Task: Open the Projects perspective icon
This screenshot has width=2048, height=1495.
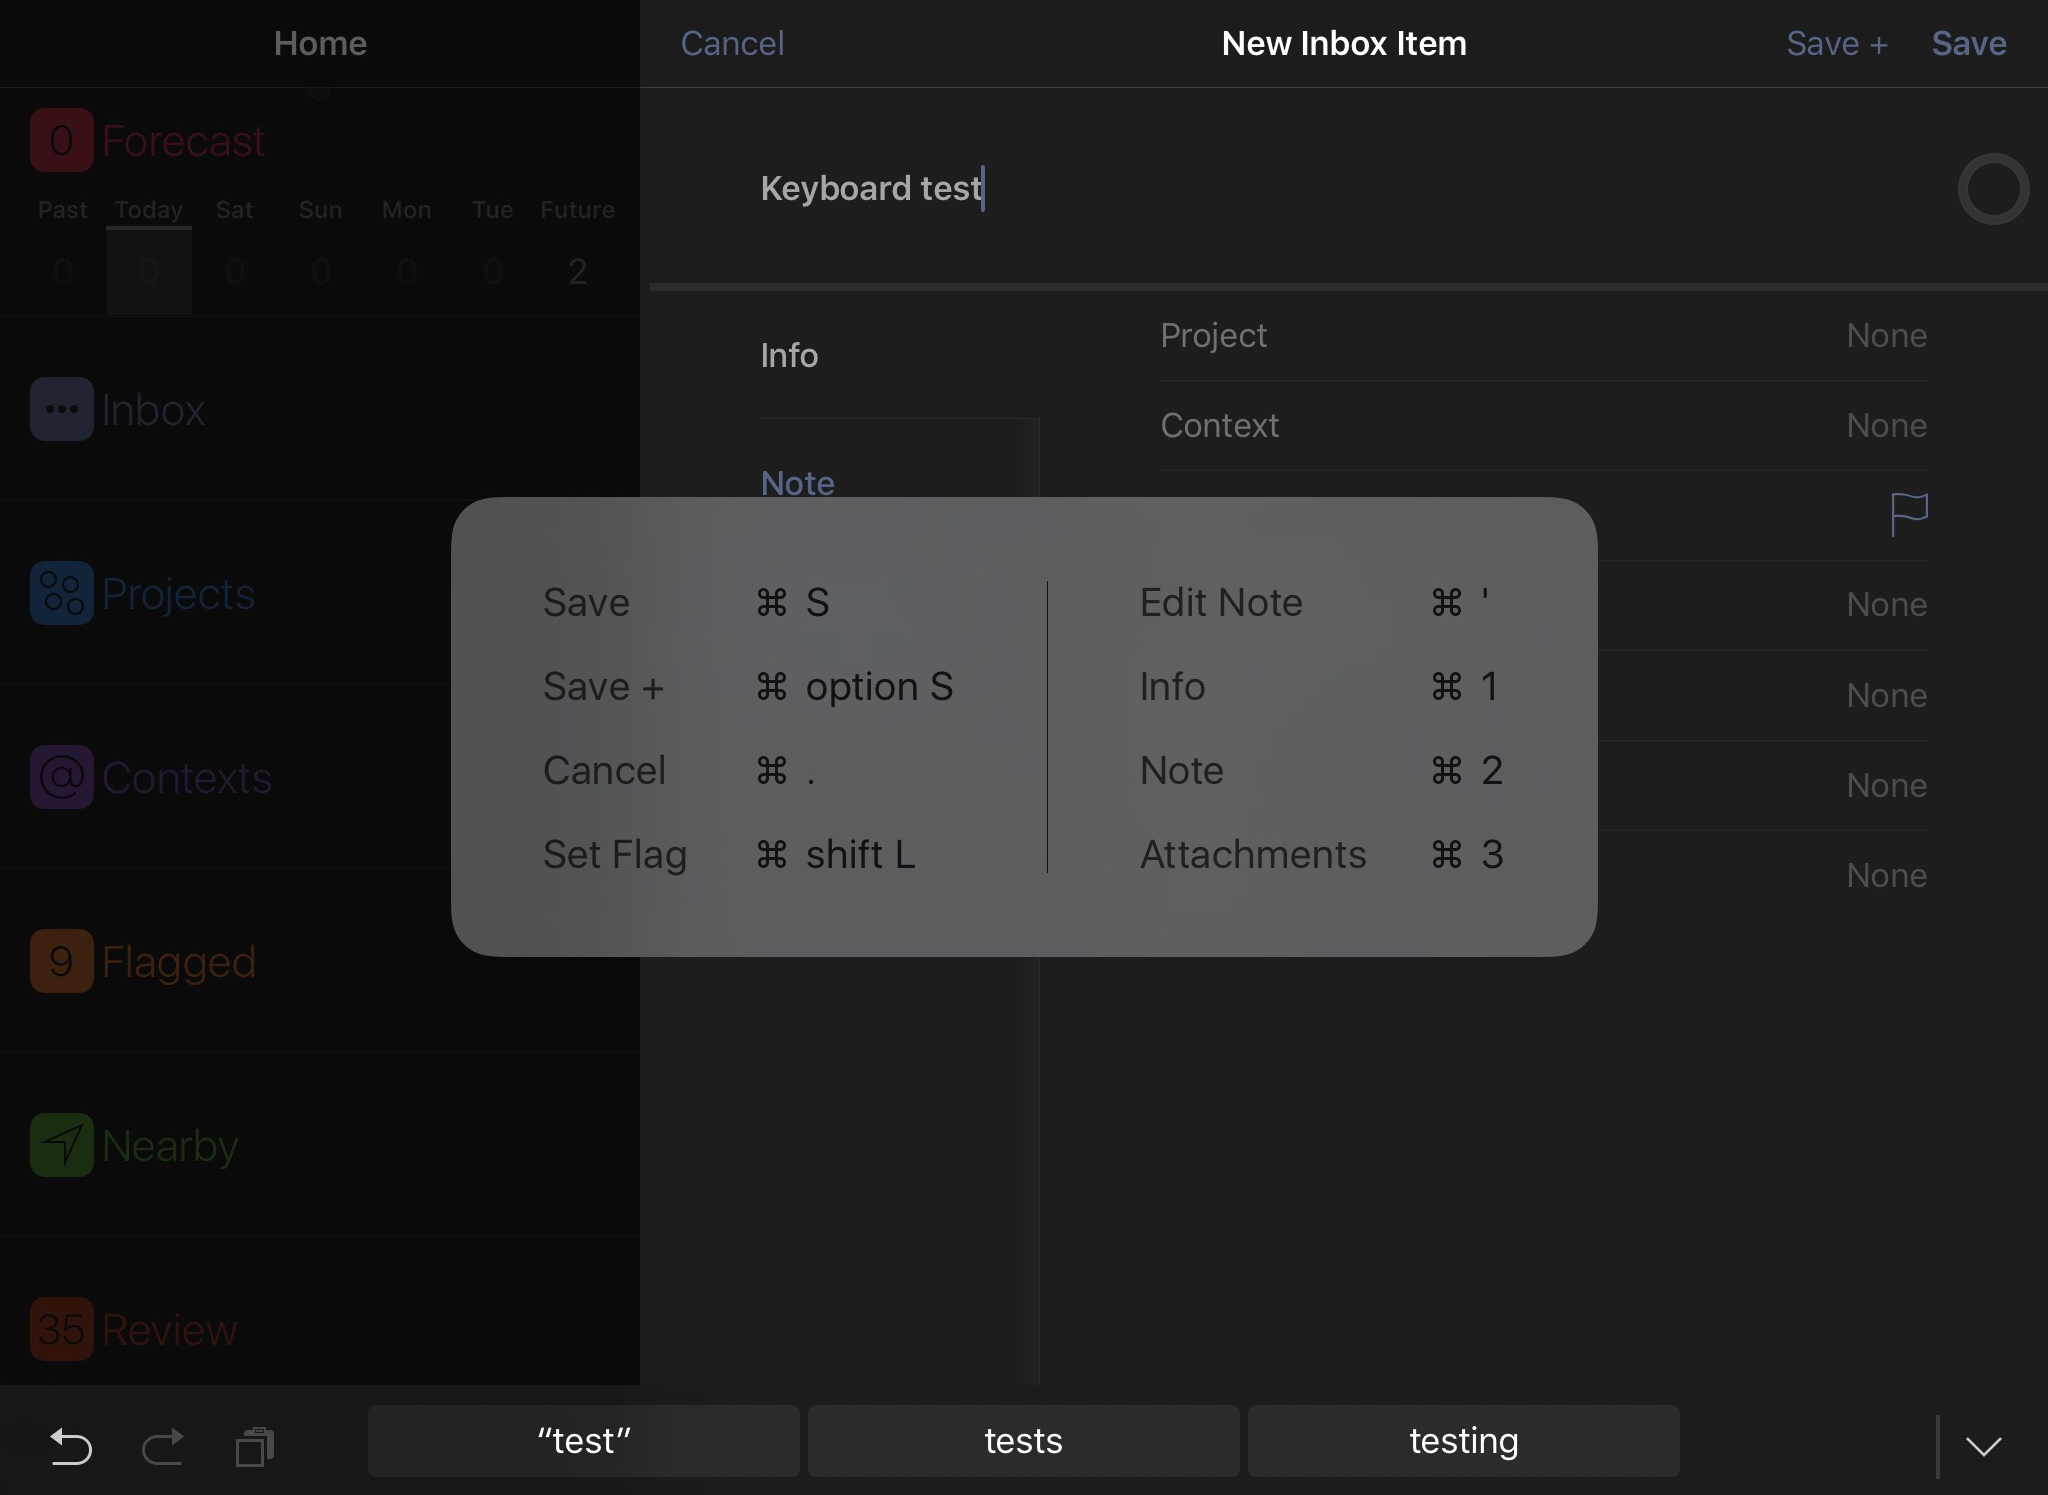Action: click(61, 593)
